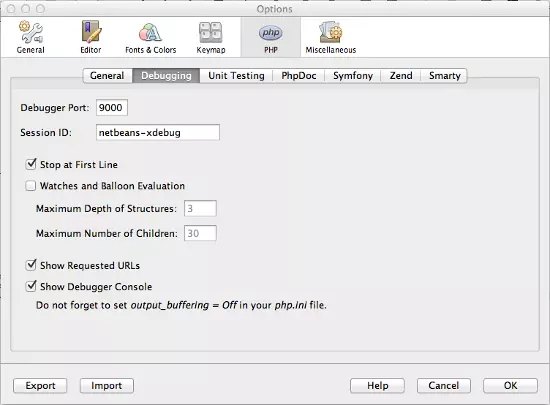Screen dimensions: 550x405
Task: Switch to the Unit Testing tab
Action: [236, 76]
